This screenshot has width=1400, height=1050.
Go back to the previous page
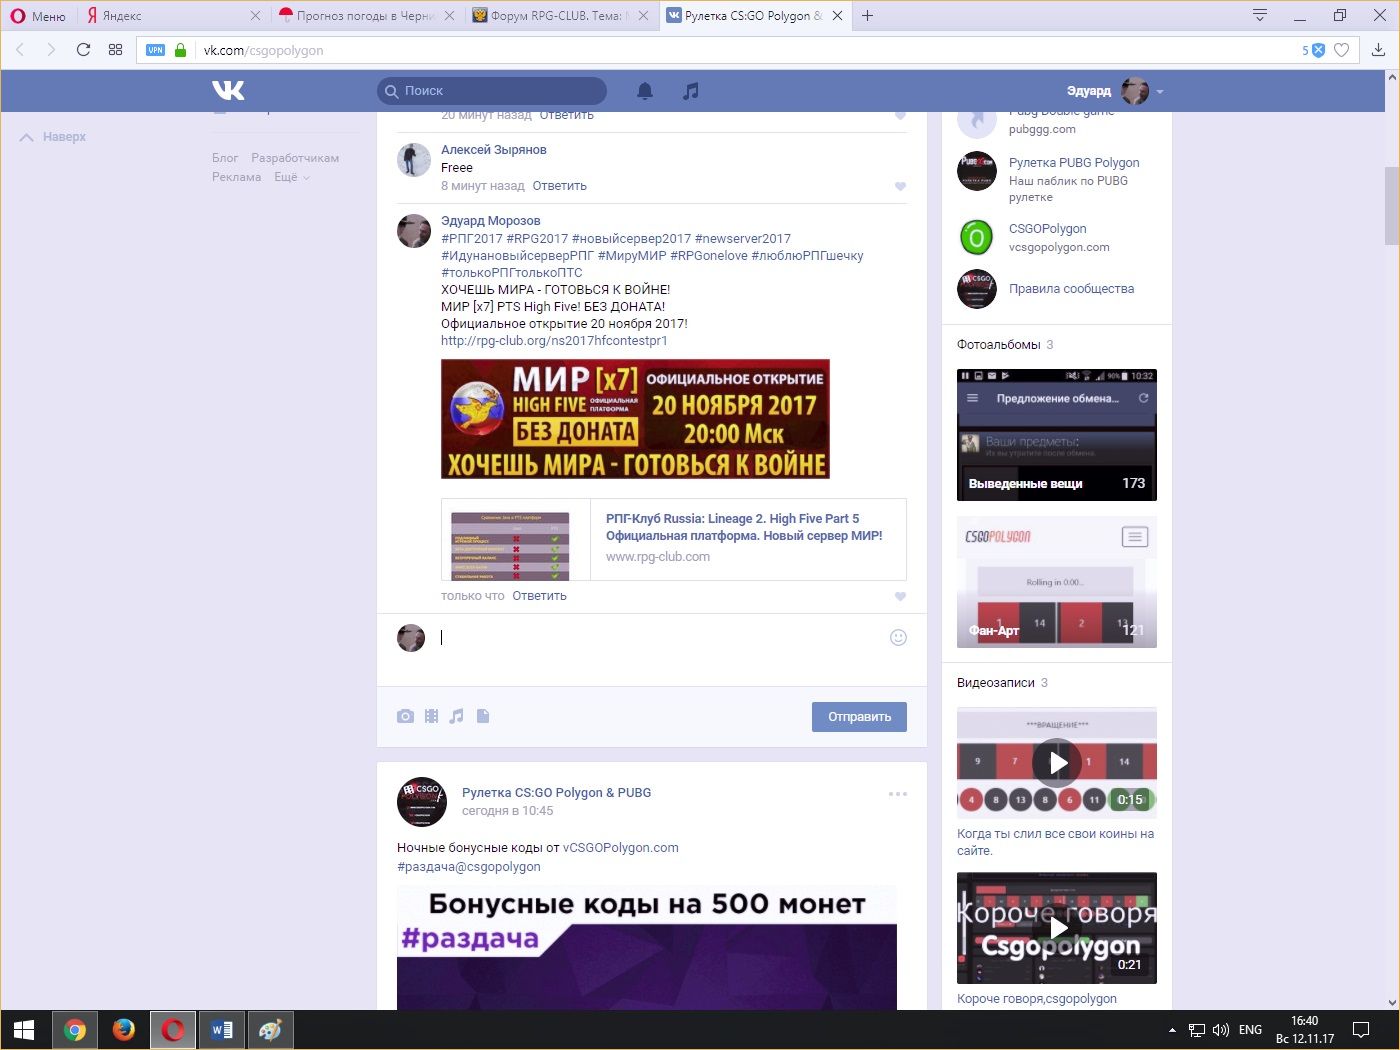pos(21,50)
